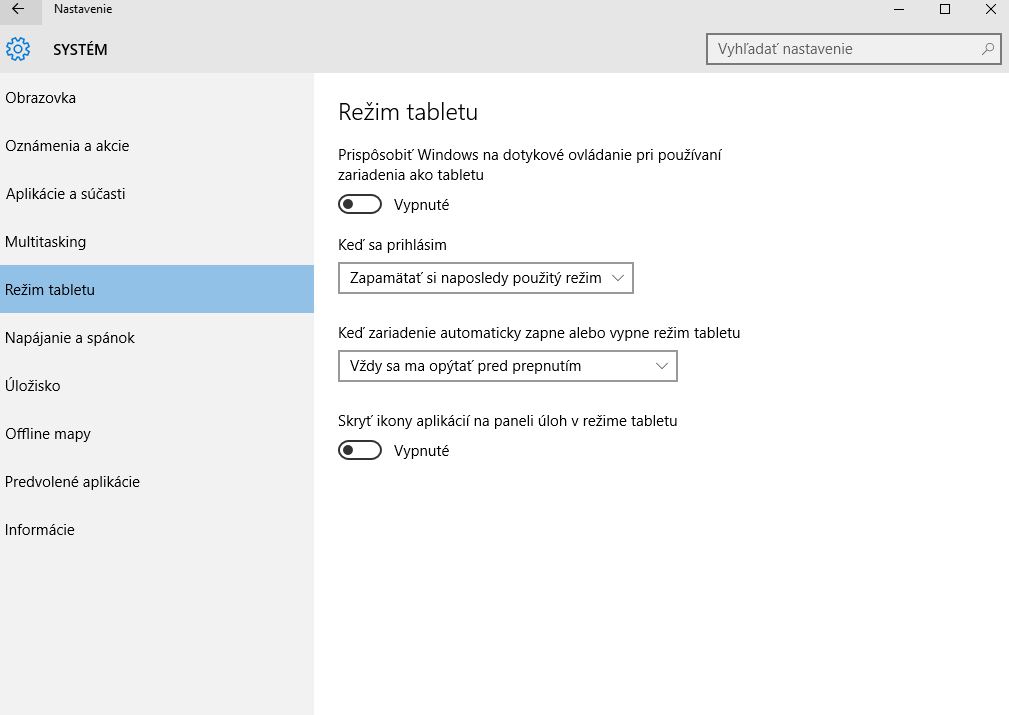The image size is (1009, 715).
Task: Click inside the Vyhľadať nastavenie search field
Action: point(853,49)
